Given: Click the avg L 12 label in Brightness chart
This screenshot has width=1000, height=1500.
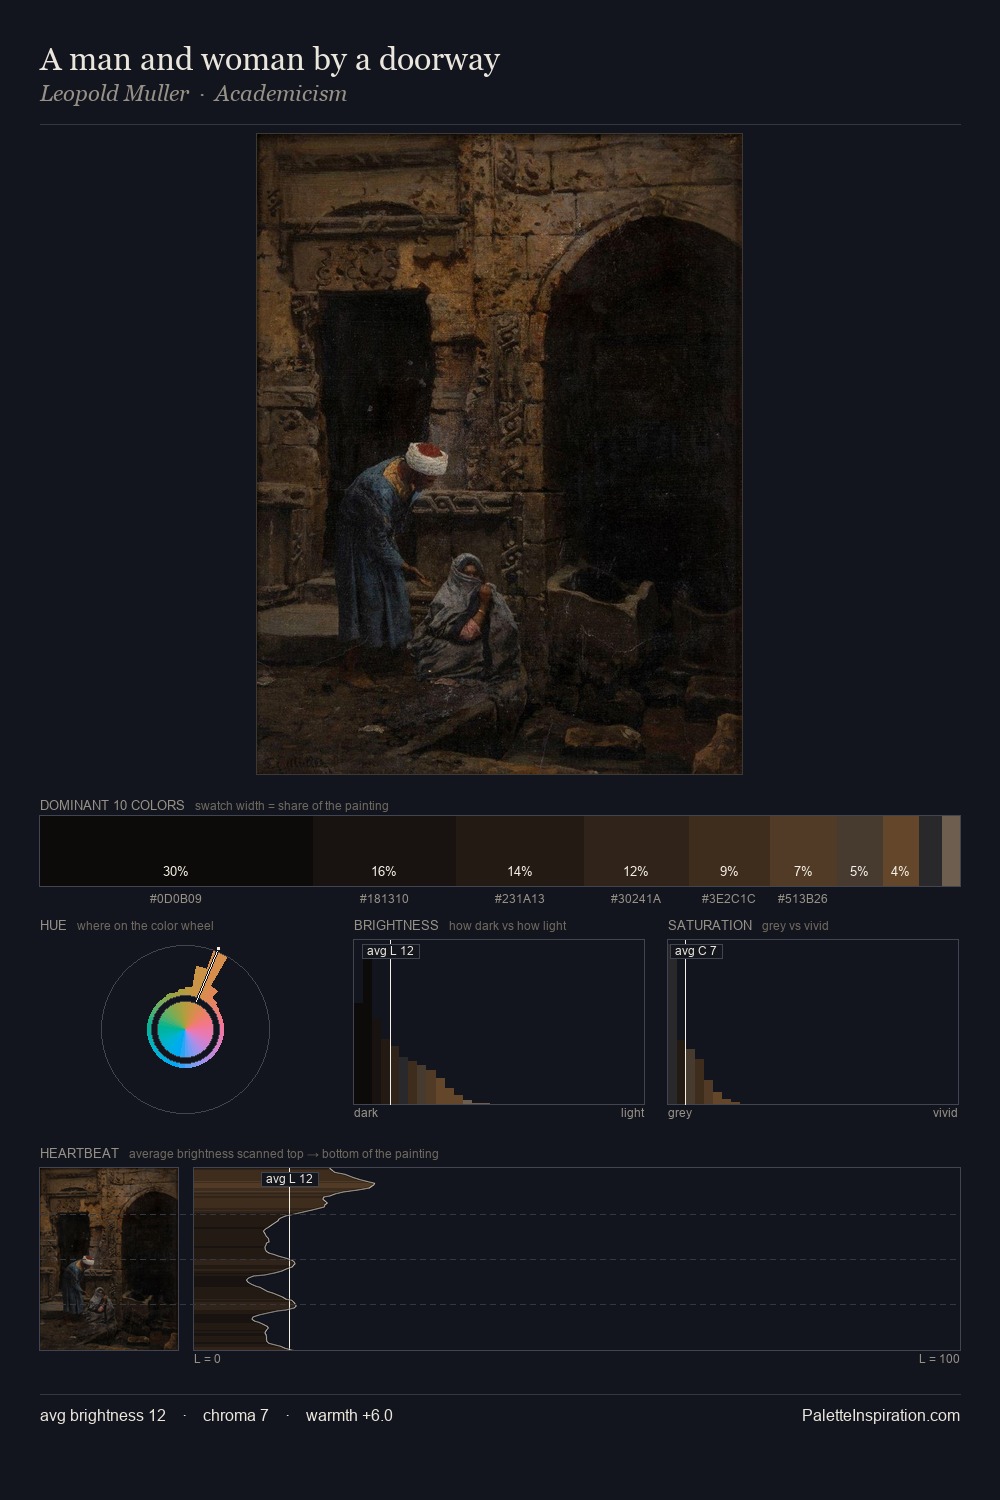Looking at the screenshot, I should pyautogui.click(x=390, y=951).
